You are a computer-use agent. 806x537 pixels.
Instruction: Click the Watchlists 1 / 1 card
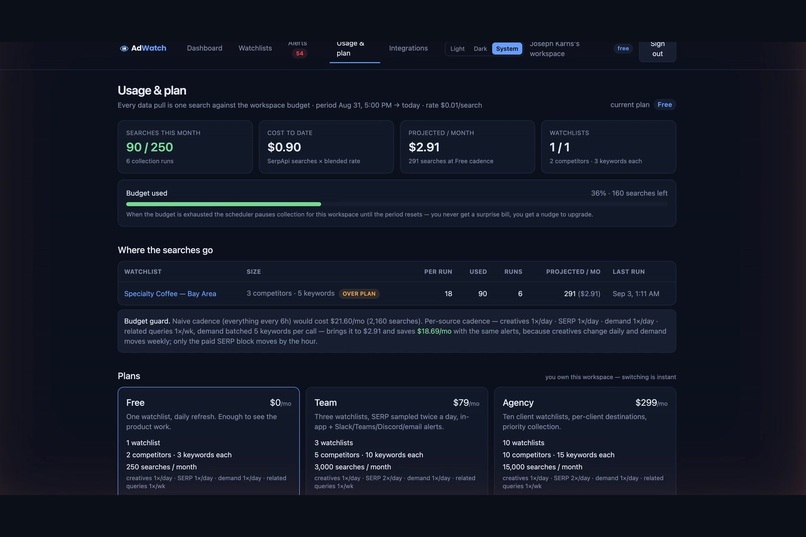[609, 147]
